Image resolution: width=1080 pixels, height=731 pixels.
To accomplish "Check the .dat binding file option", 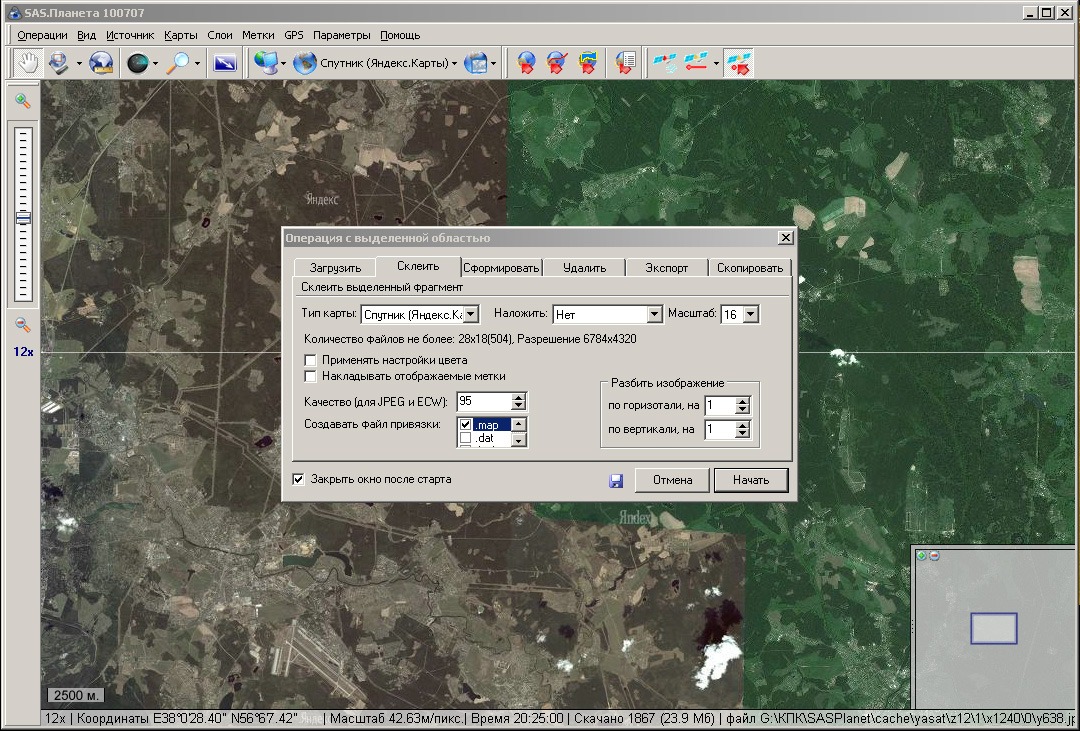I will pyautogui.click(x=466, y=438).
